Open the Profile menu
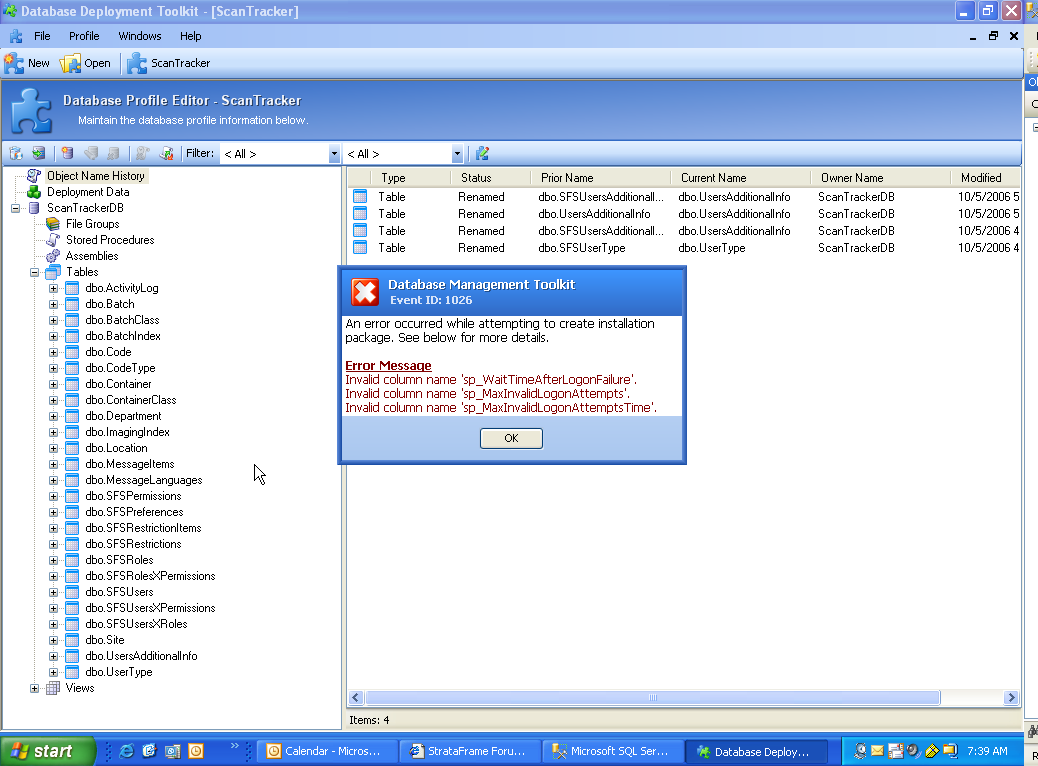 pos(84,36)
